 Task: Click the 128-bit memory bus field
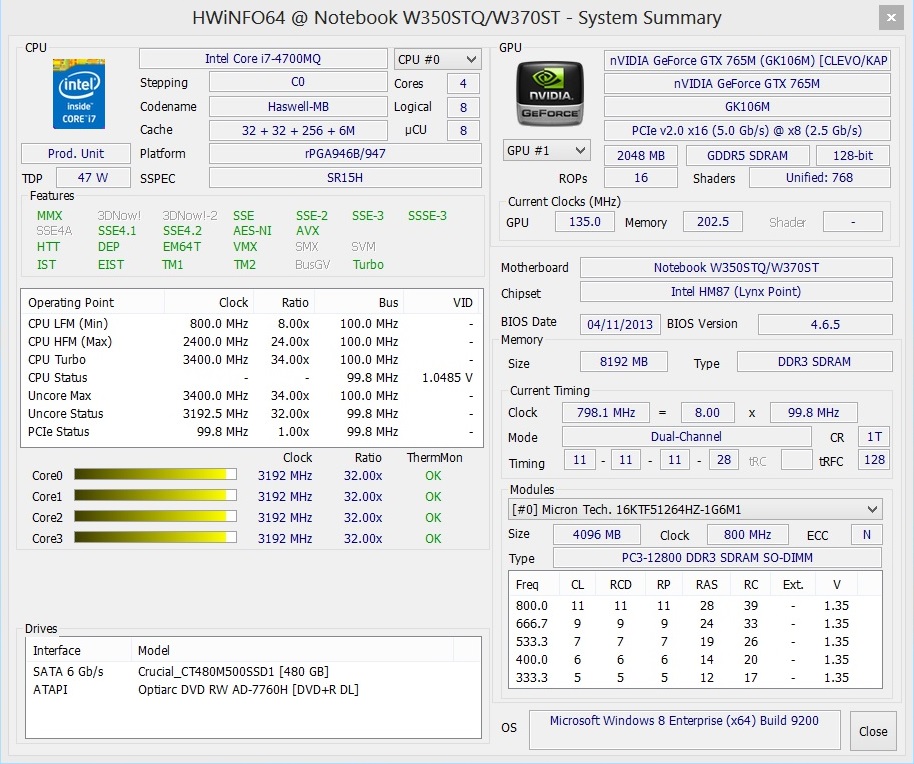coord(853,156)
